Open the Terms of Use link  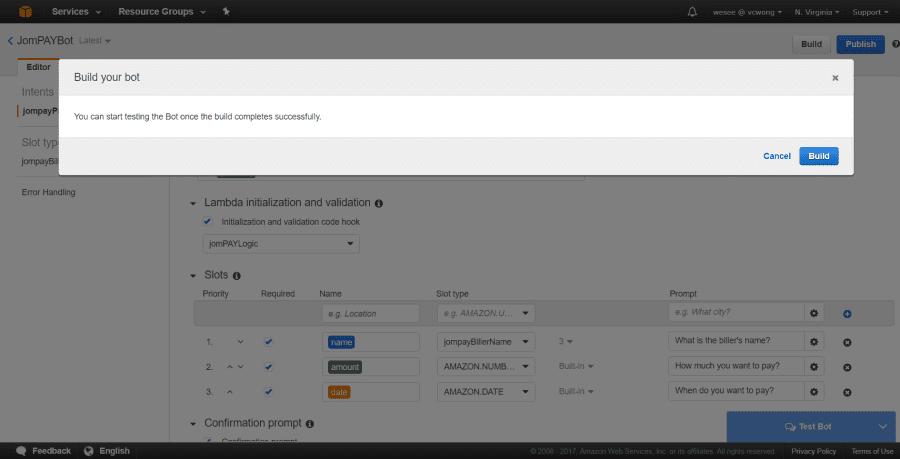point(872,452)
